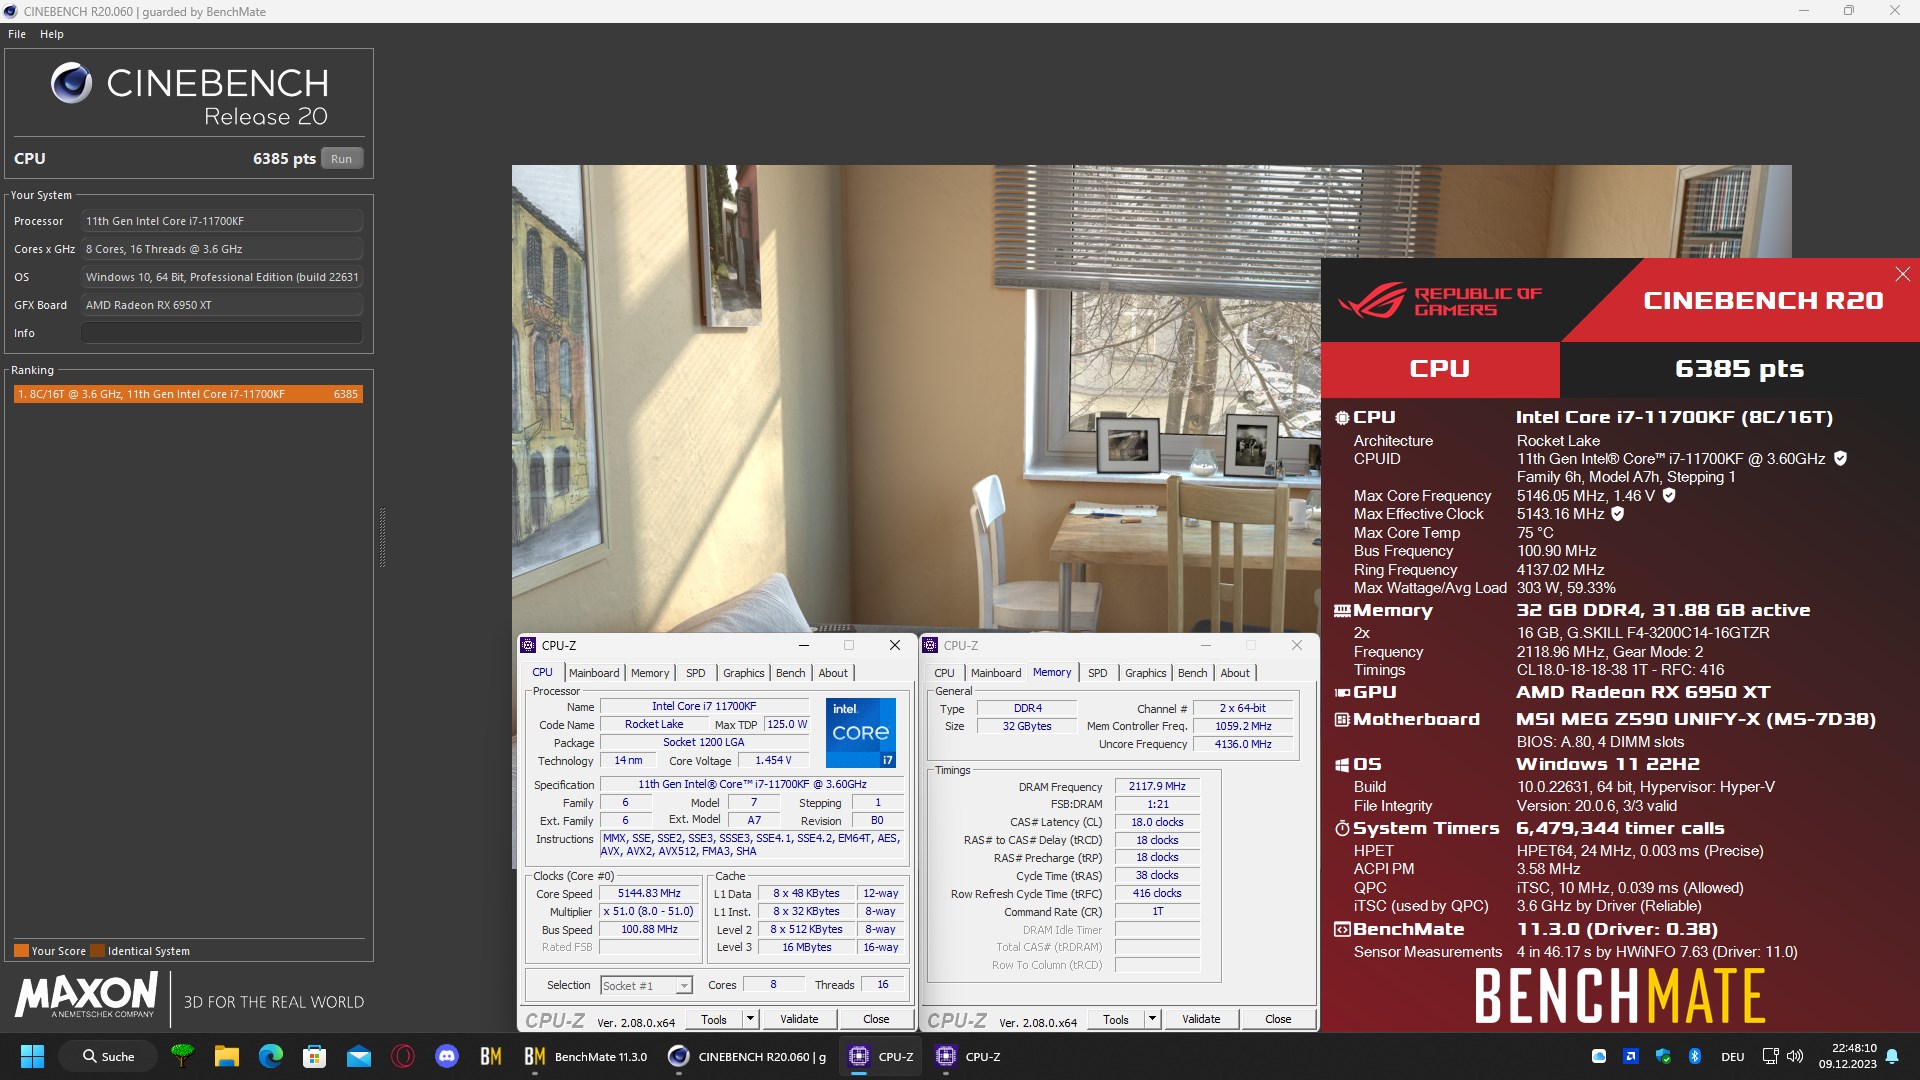Click Validate in left CPU-Z window
Viewport: 1920px width, 1080px height.
(x=799, y=1019)
